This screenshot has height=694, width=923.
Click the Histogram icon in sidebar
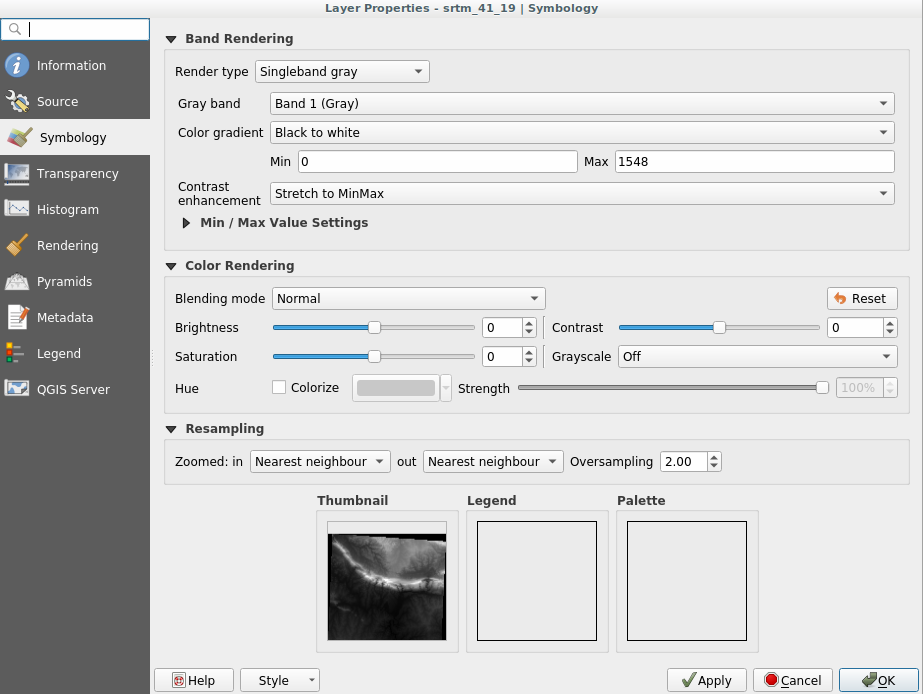pos(17,210)
